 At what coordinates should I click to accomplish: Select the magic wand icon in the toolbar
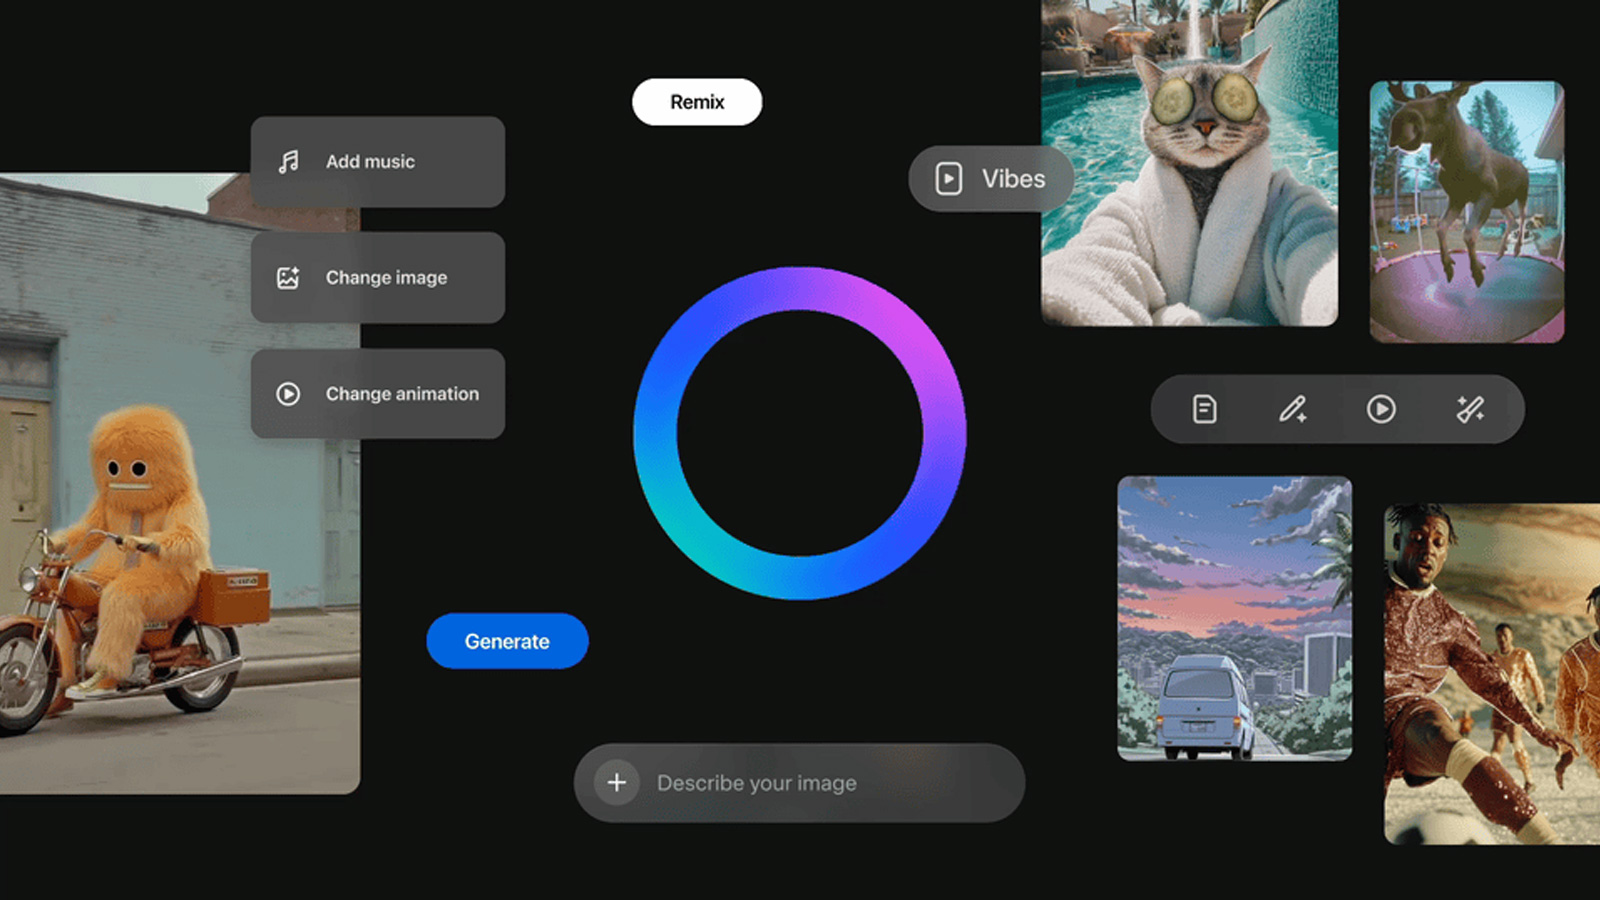coord(1469,409)
